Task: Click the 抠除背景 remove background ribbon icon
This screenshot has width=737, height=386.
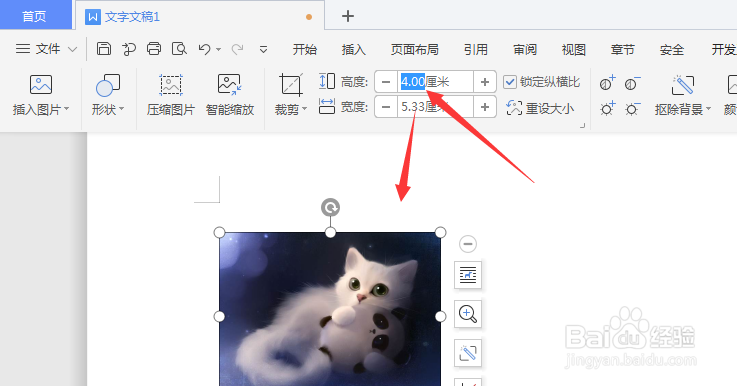Action: 682,85
